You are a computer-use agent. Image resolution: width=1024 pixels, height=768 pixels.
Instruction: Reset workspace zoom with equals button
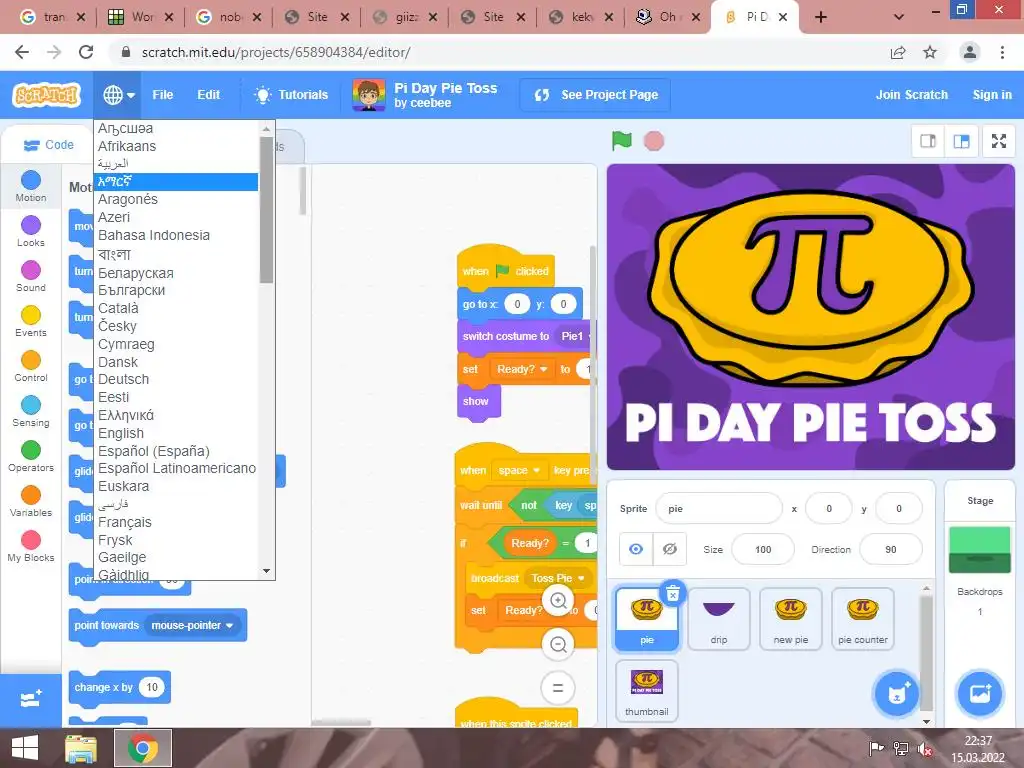coord(558,688)
